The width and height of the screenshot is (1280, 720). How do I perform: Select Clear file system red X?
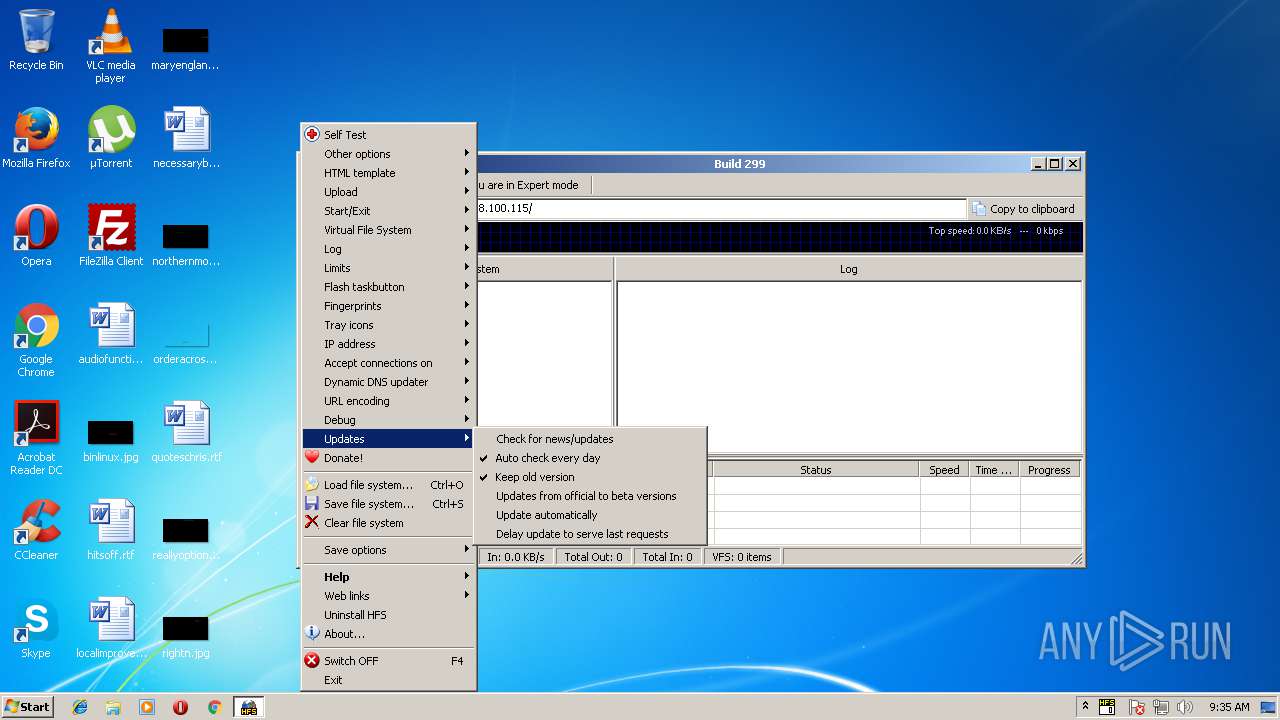[x=389, y=523]
